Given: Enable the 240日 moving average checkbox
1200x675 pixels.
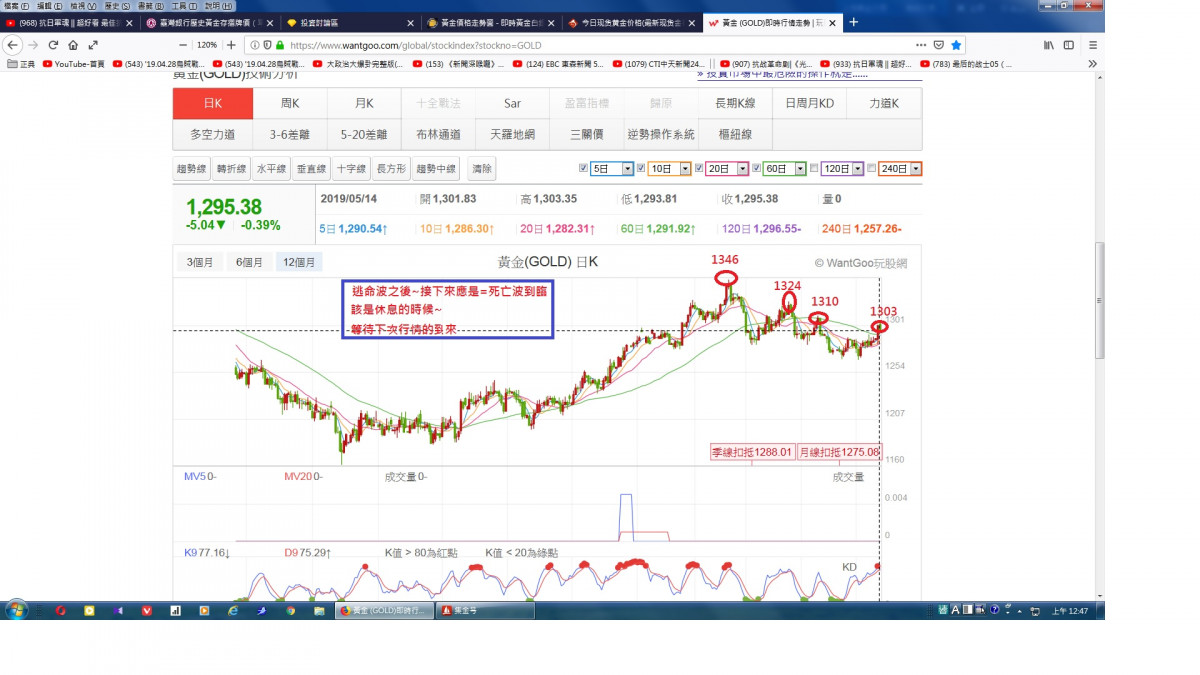Looking at the screenshot, I should pos(871,168).
